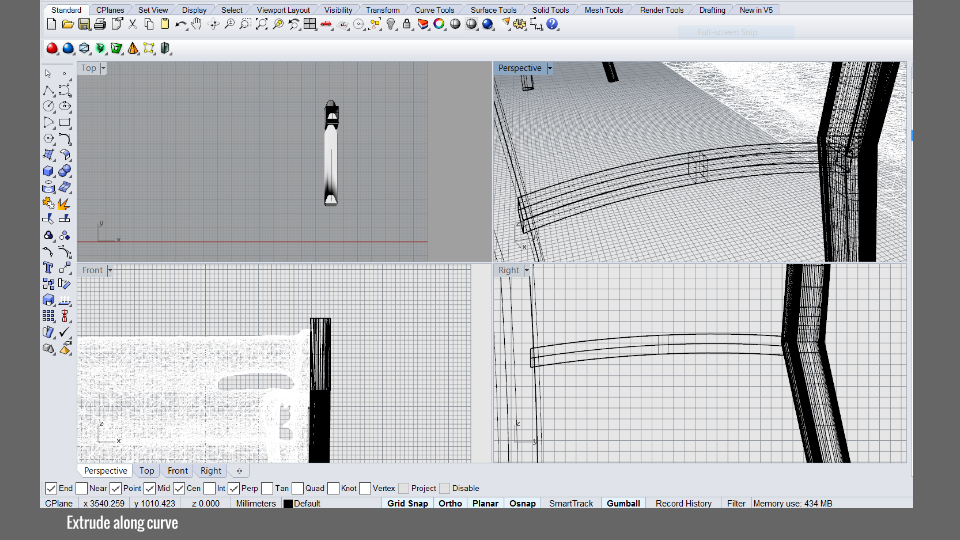This screenshot has height=540, width=960.
Task: Click the Gumball status bar button
Action: (623, 503)
